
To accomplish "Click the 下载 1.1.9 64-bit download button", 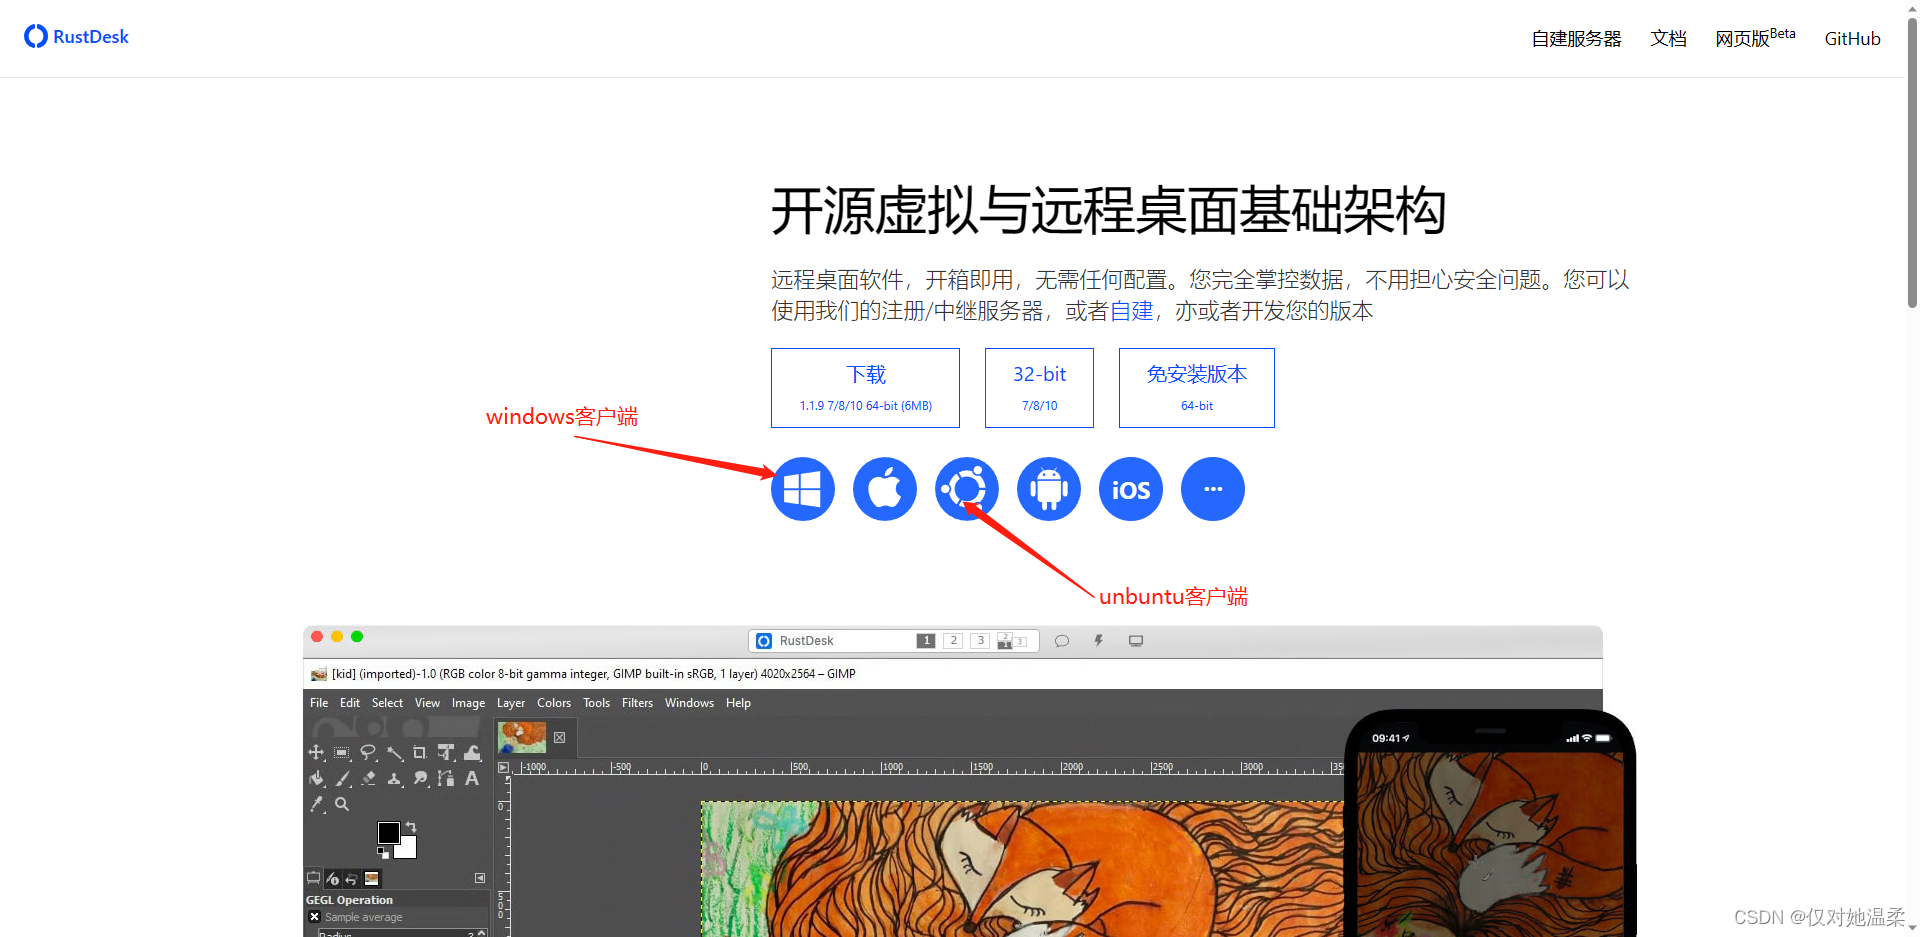I will click(865, 388).
